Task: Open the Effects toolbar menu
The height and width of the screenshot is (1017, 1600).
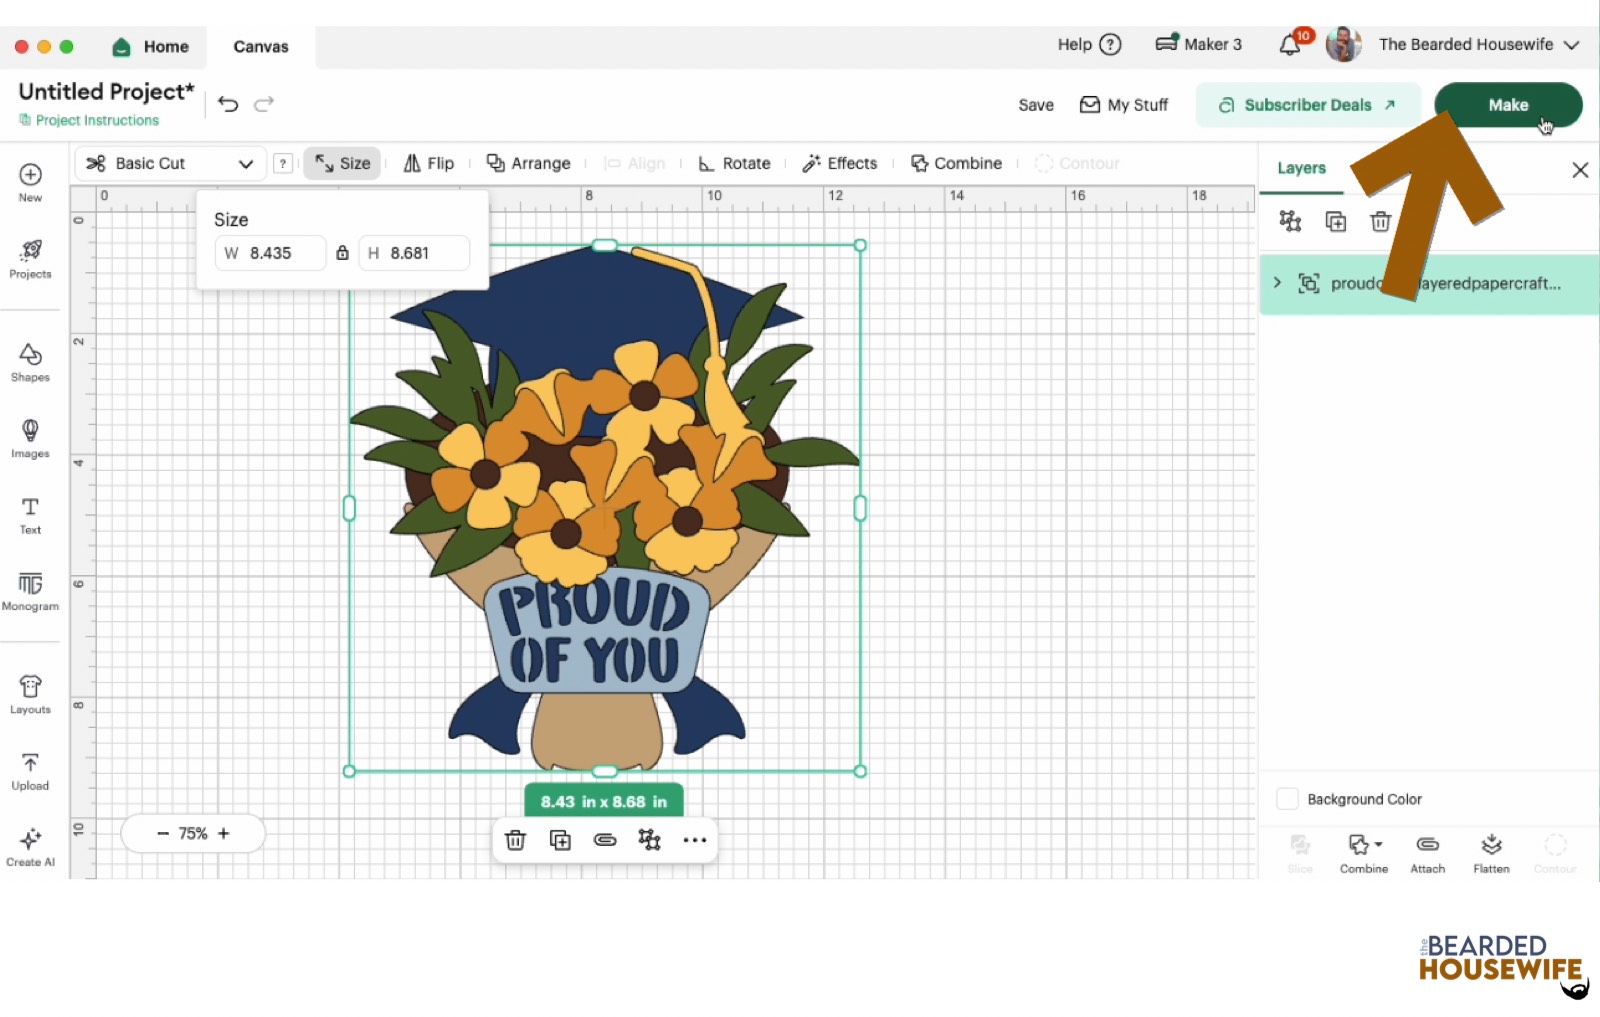Action: click(x=840, y=163)
